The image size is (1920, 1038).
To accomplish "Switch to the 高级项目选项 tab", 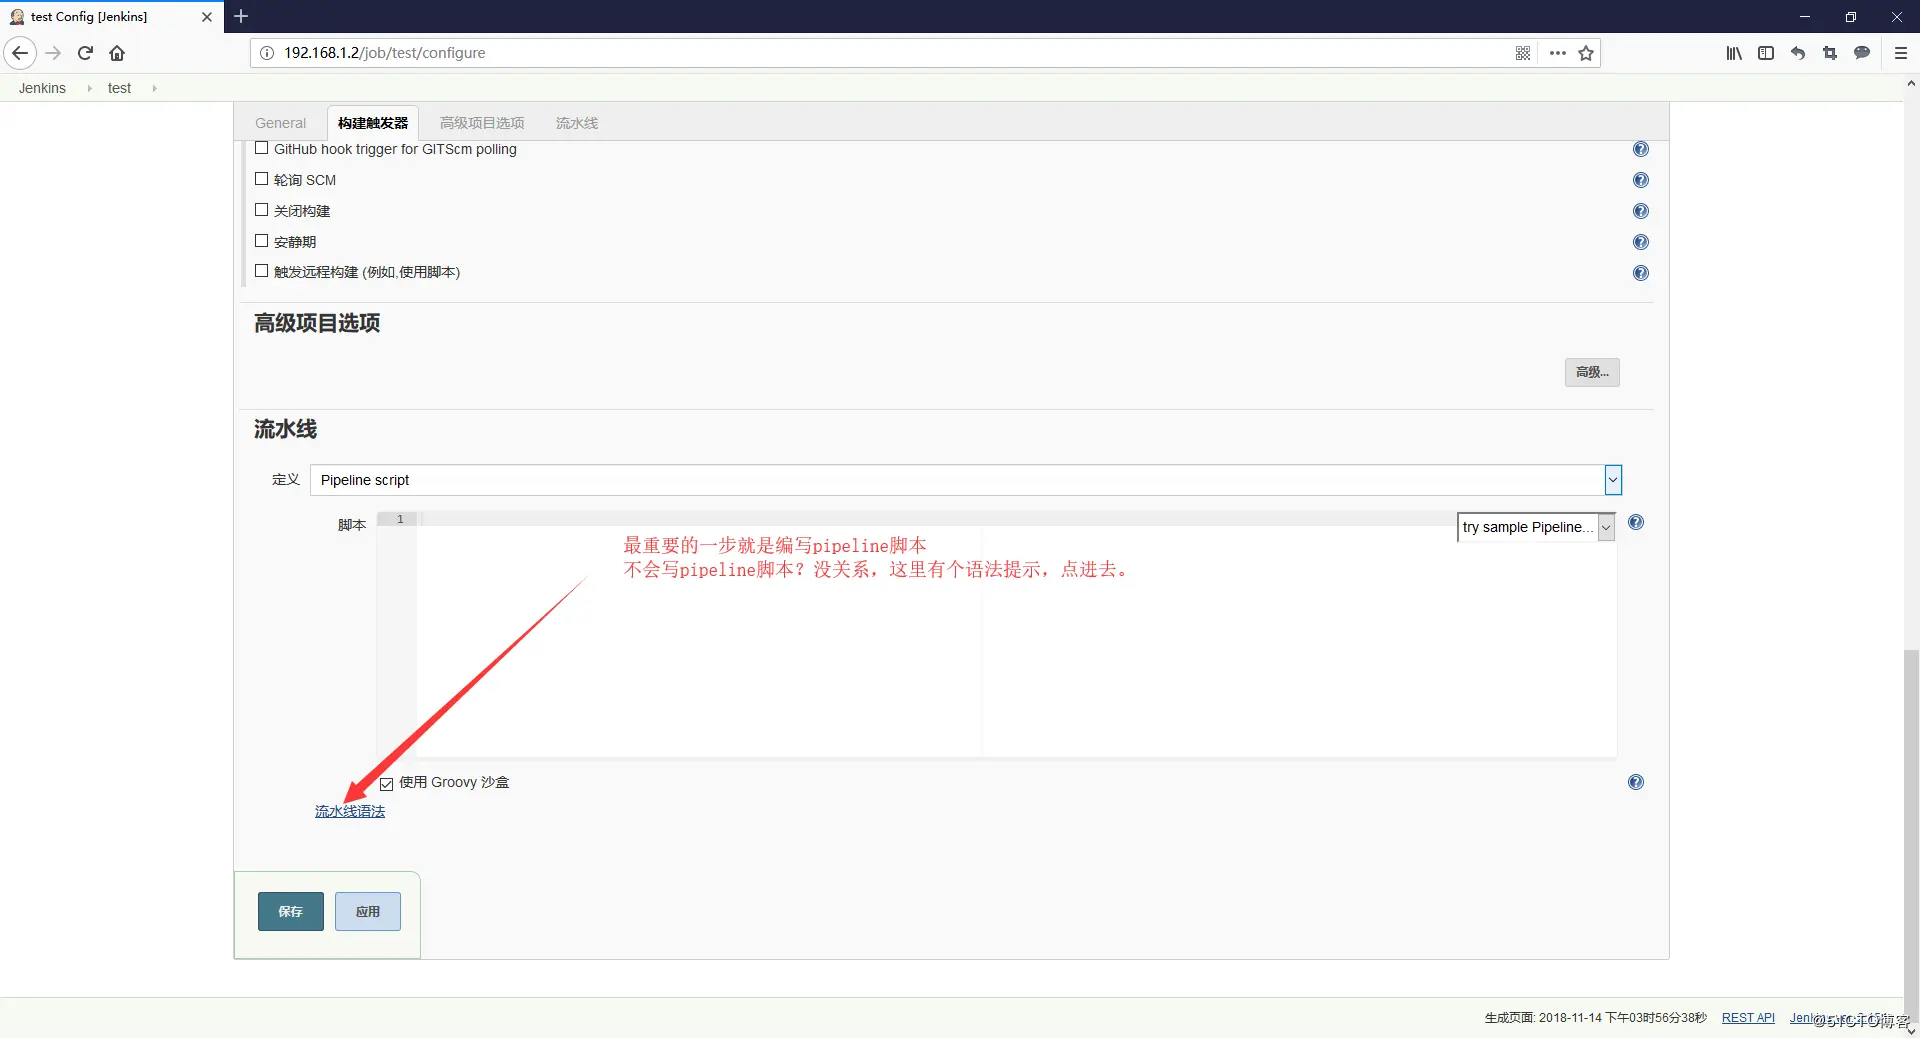I will [482, 123].
